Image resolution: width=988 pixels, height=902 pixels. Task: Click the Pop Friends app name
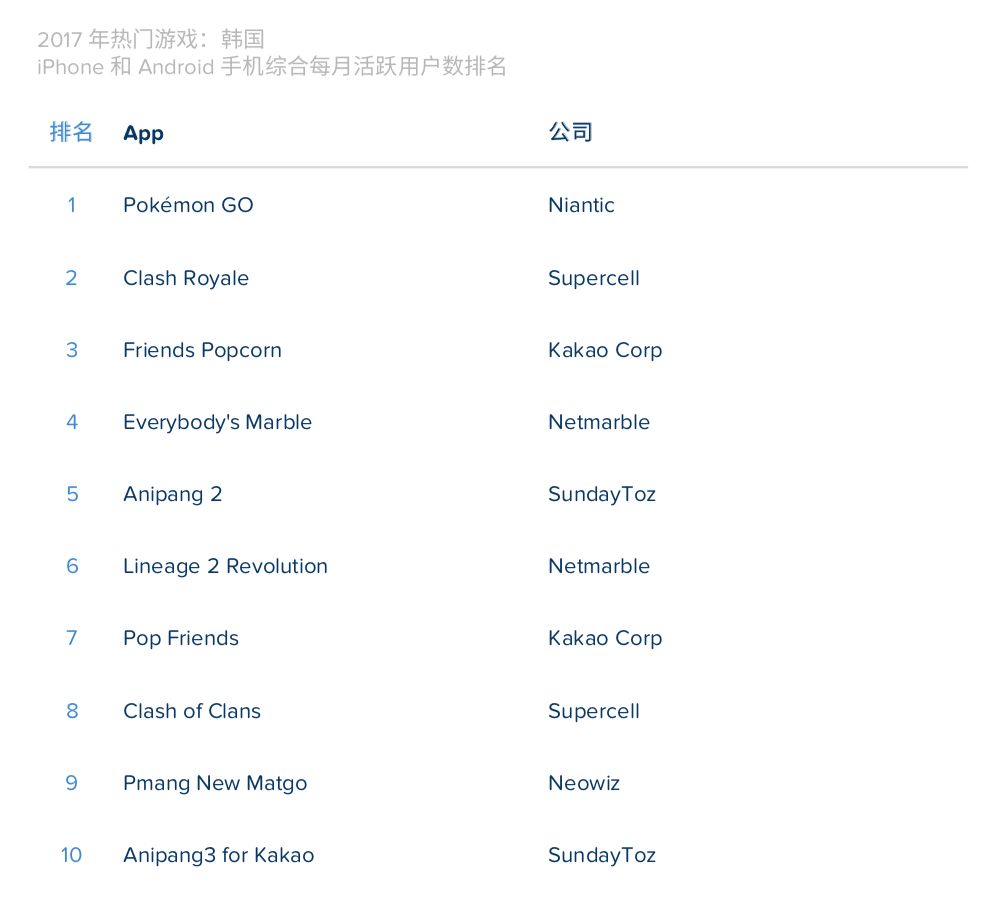tap(181, 638)
